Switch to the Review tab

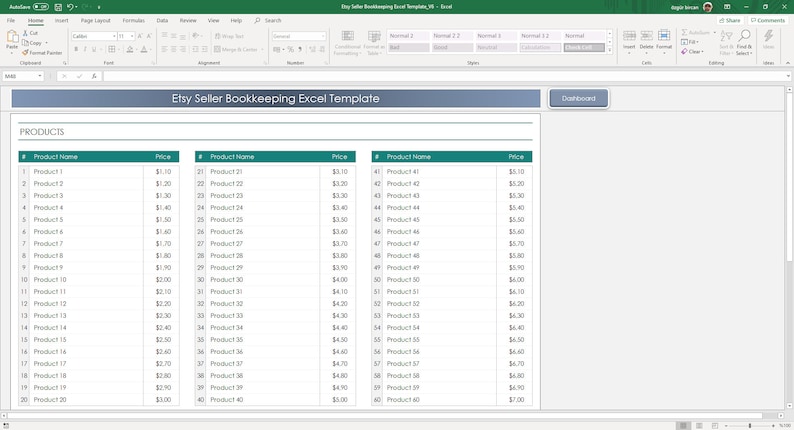[188, 20]
